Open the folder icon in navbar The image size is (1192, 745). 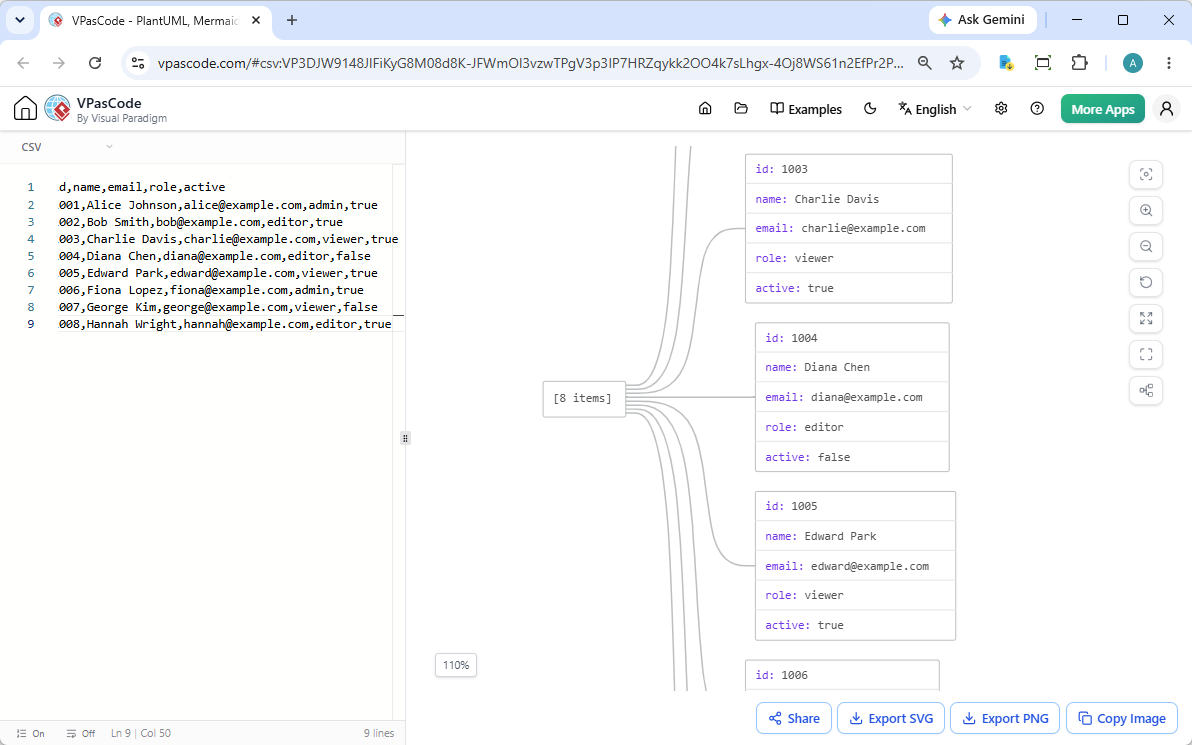click(x=740, y=109)
